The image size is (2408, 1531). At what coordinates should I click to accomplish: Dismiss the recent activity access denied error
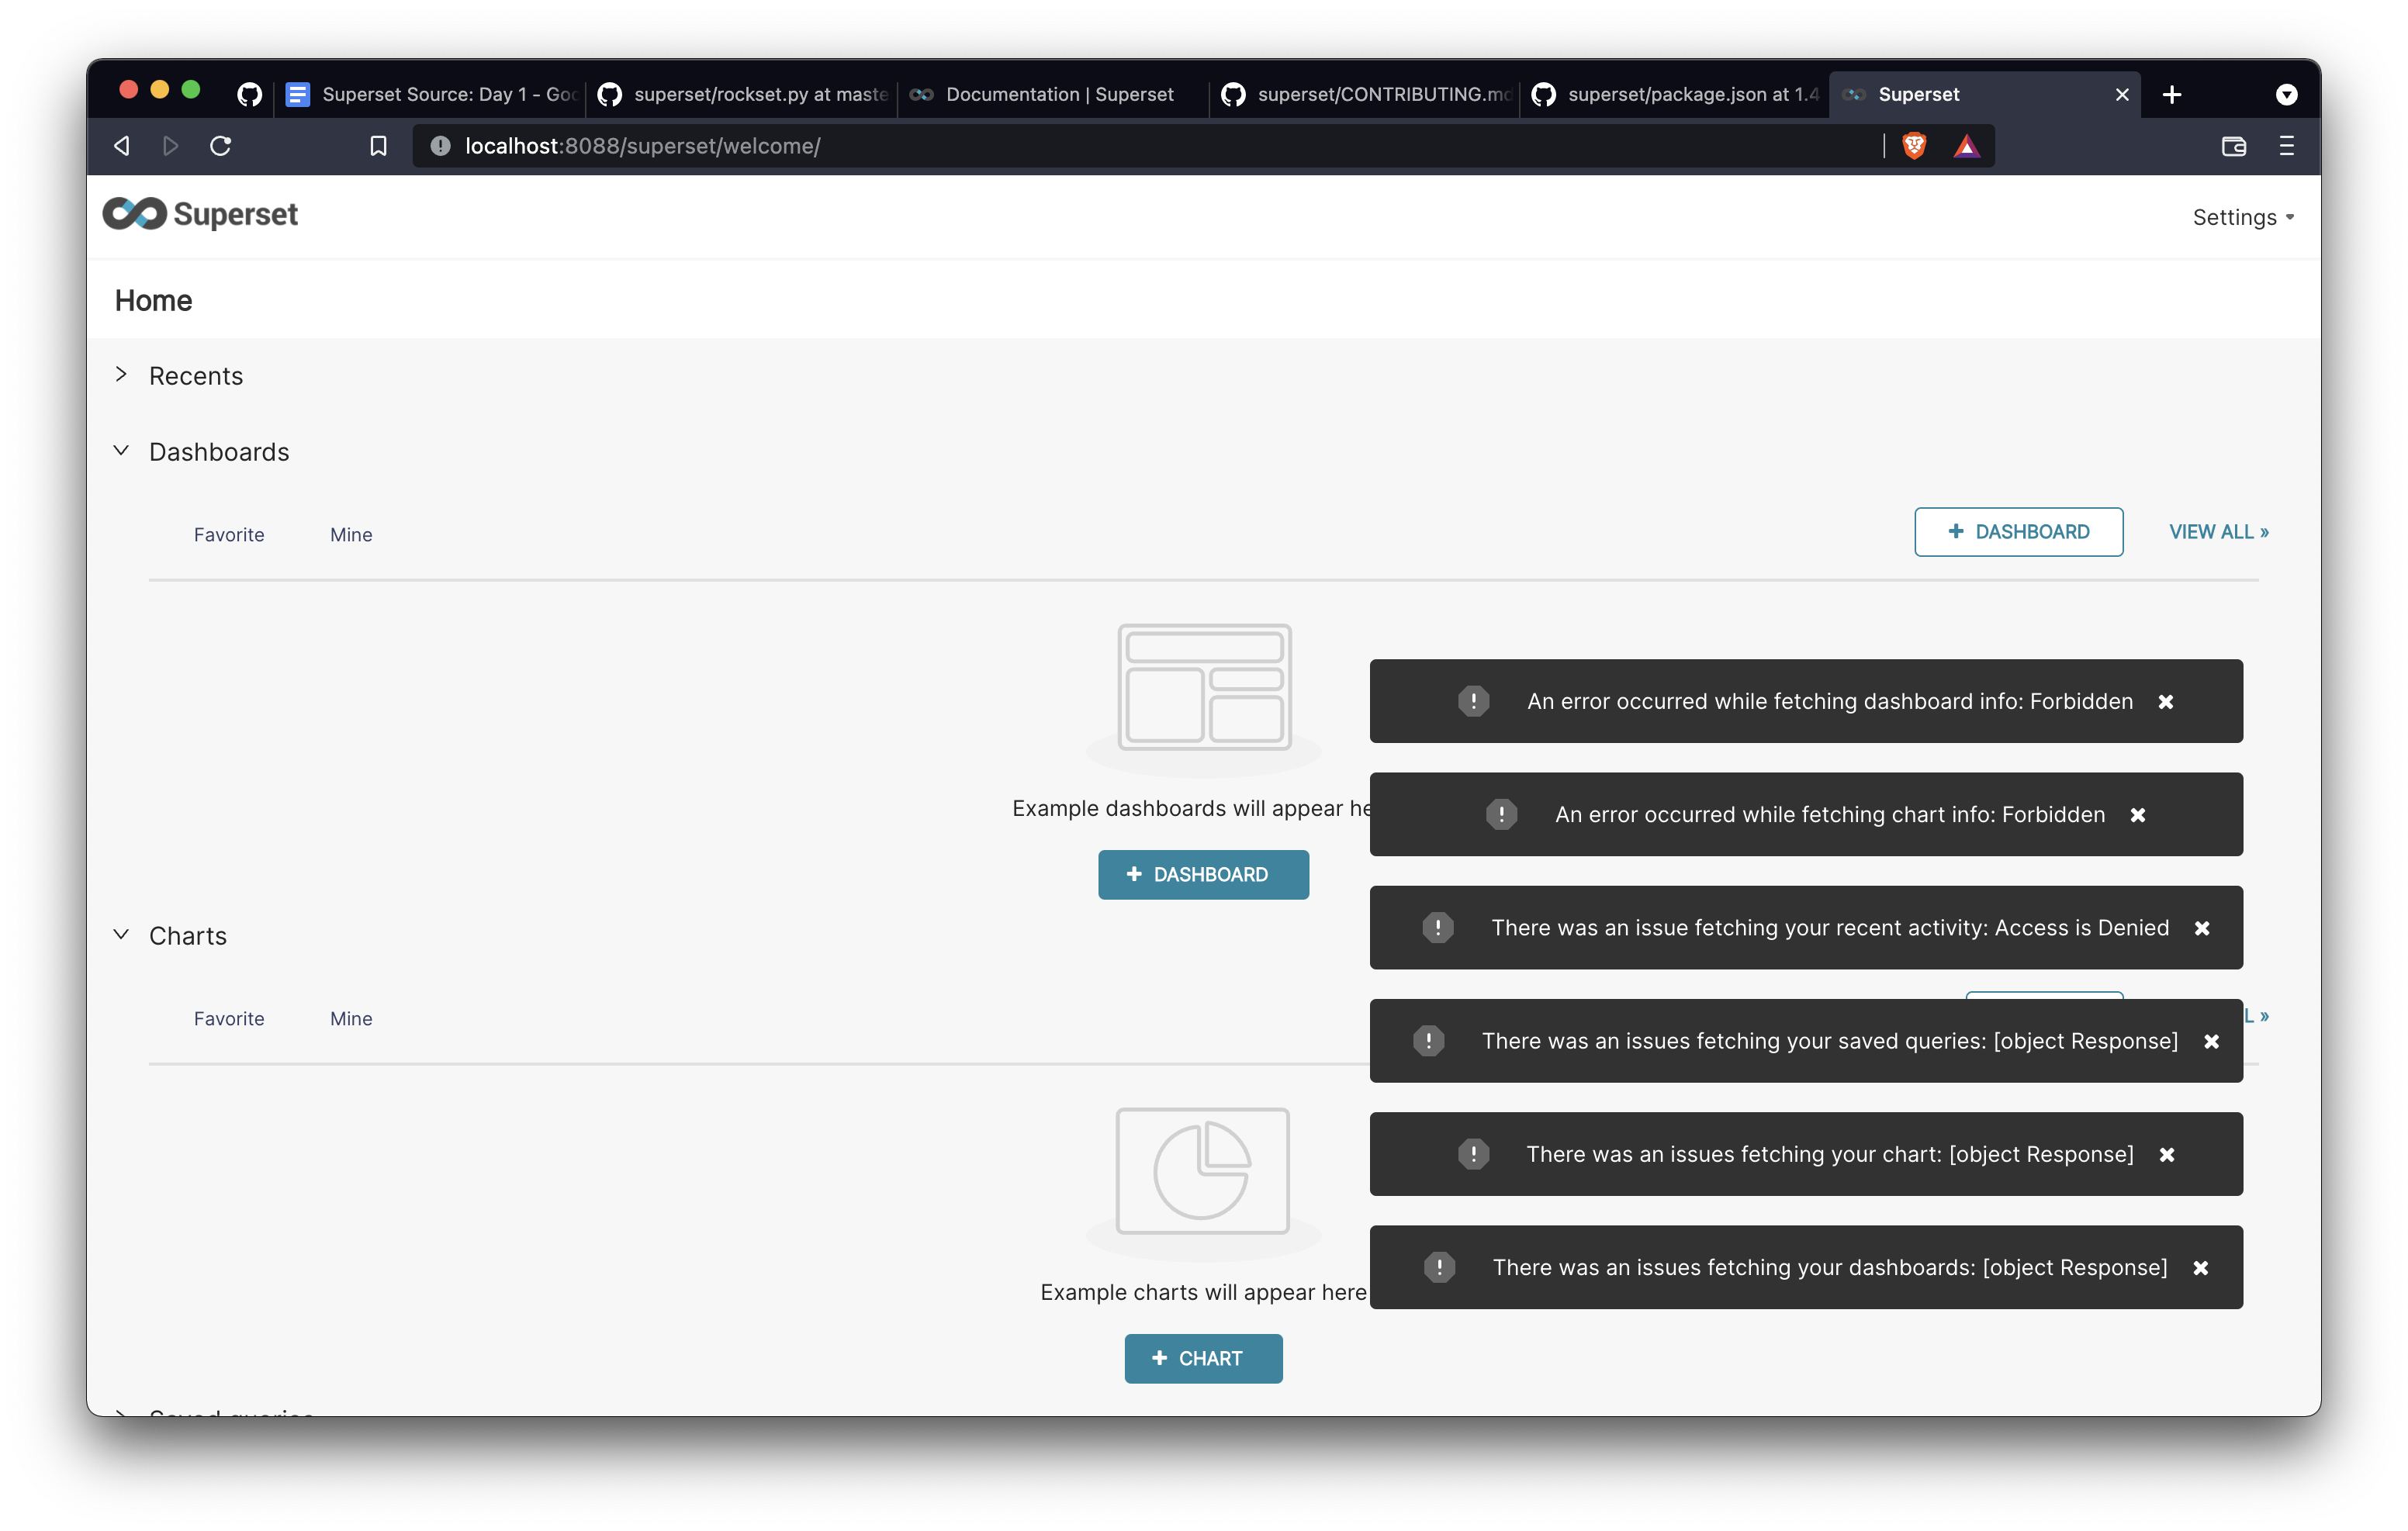pyautogui.click(x=2202, y=928)
